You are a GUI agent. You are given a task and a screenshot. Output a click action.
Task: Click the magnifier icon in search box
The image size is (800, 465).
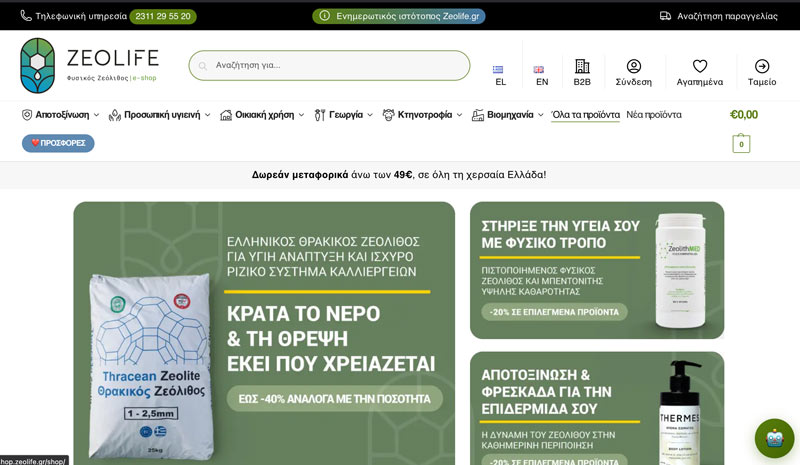(203, 65)
